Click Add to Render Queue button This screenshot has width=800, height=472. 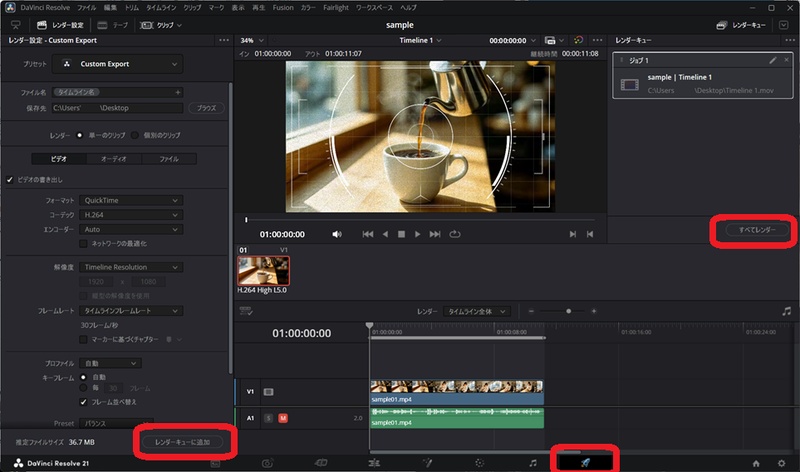tap(182, 442)
